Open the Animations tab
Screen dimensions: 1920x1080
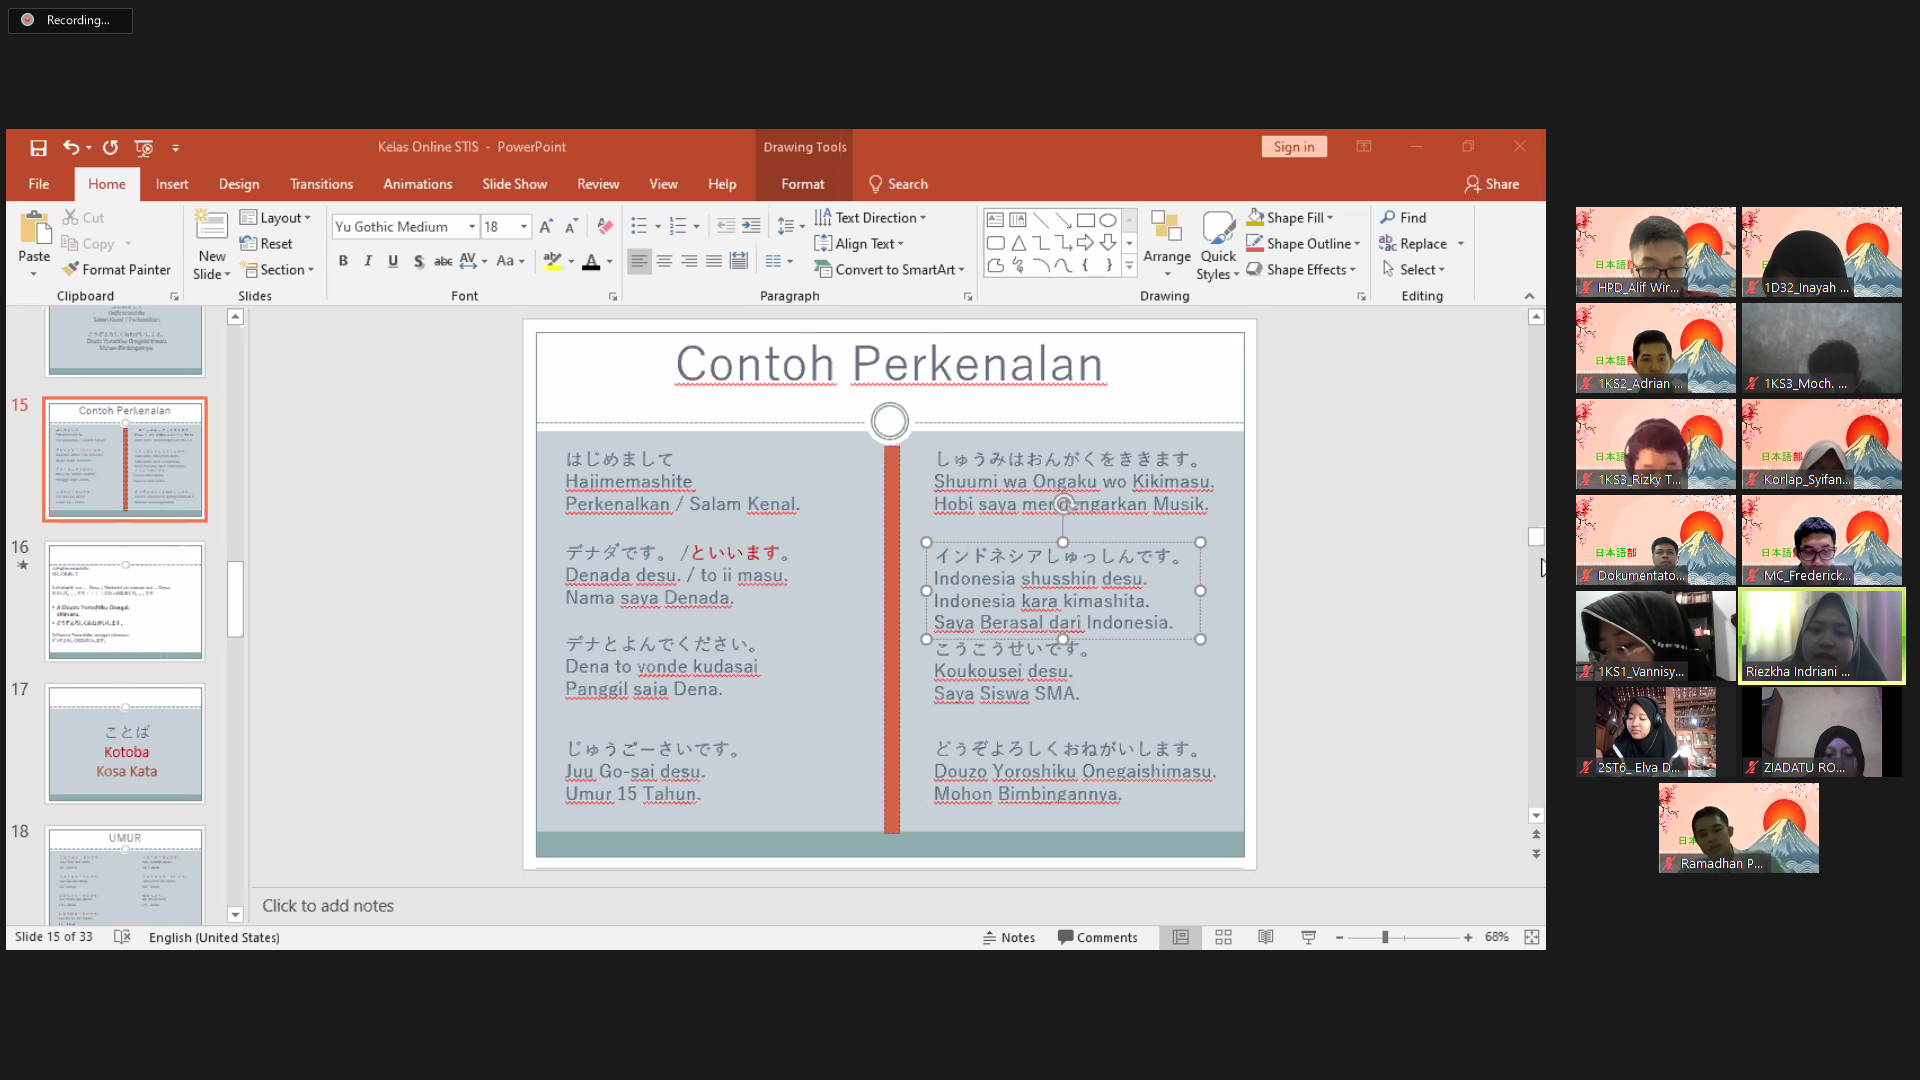coord(418,184)
